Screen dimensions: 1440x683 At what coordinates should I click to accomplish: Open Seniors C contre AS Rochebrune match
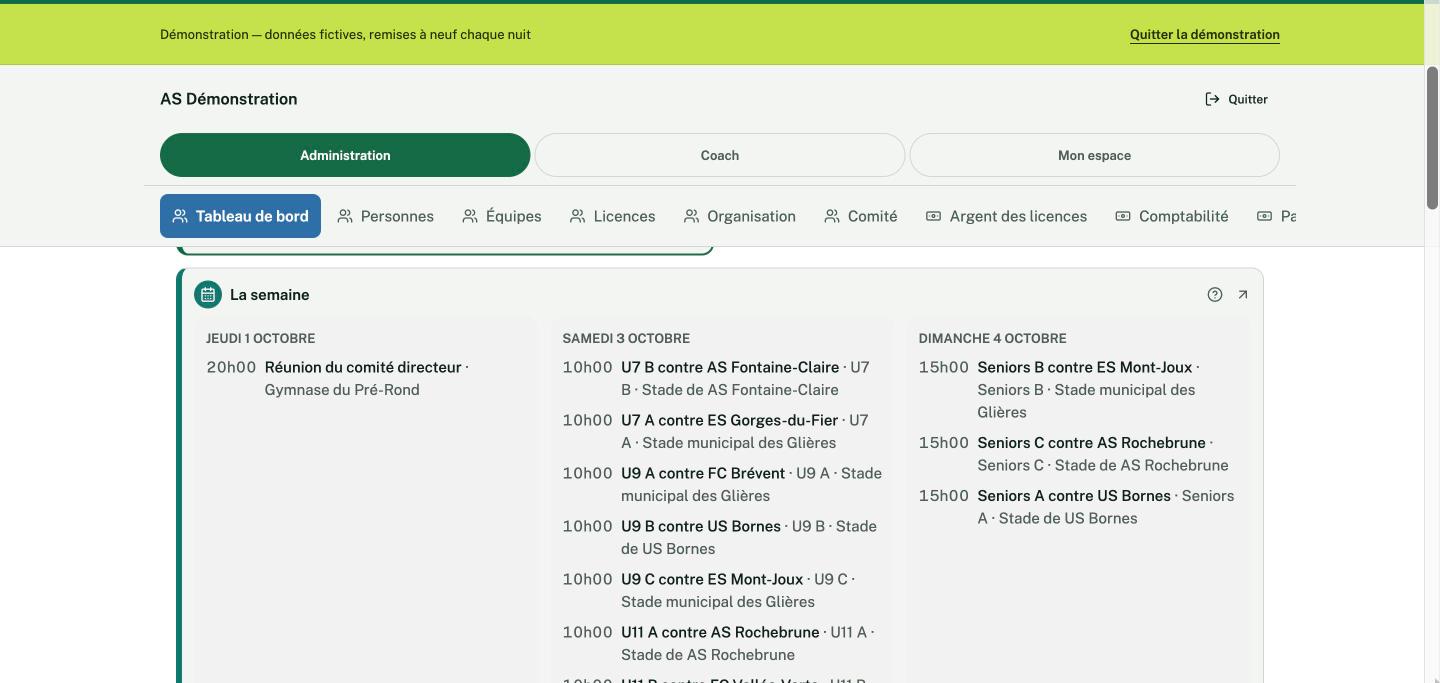1092,442
